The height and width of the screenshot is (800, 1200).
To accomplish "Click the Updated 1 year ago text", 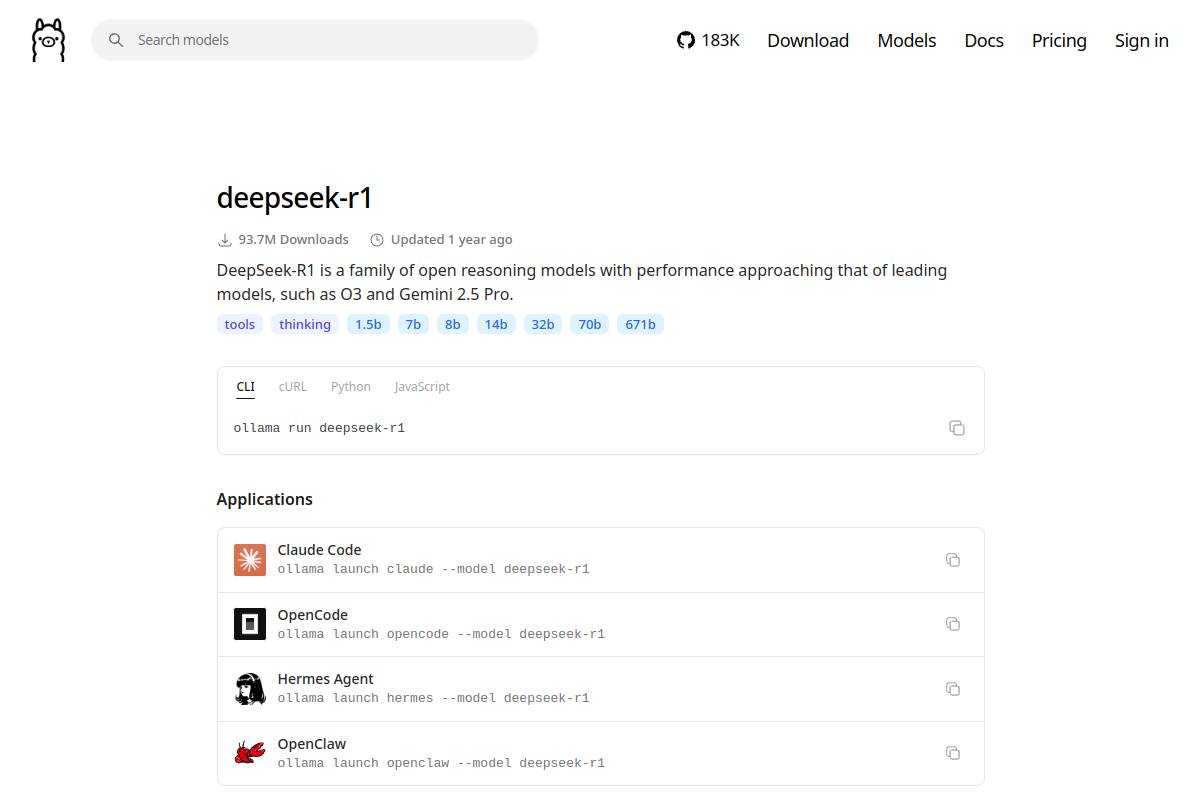I will coord(452,240).
